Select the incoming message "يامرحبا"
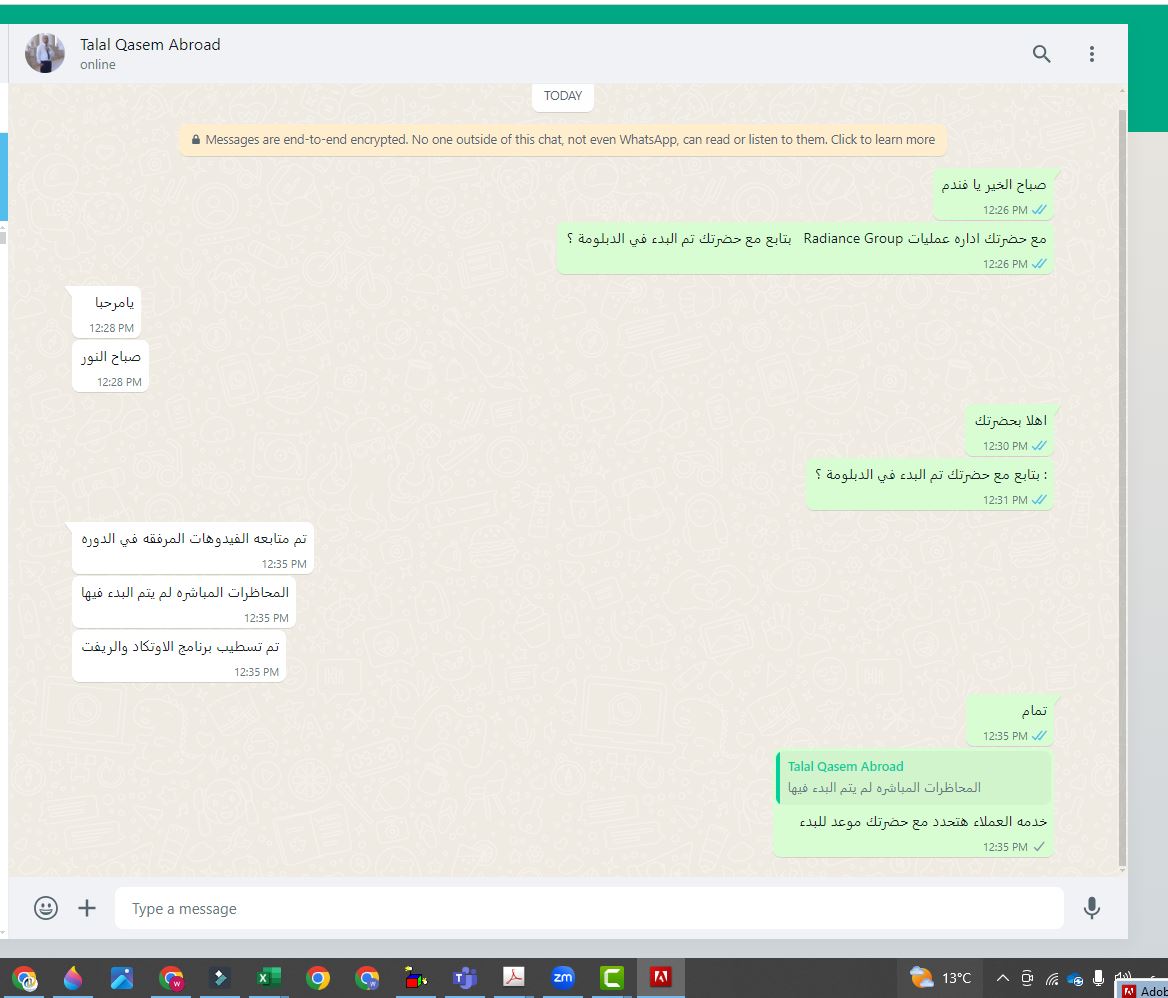Viewport: 1168px width, 998px height. (x=107, y=311)
